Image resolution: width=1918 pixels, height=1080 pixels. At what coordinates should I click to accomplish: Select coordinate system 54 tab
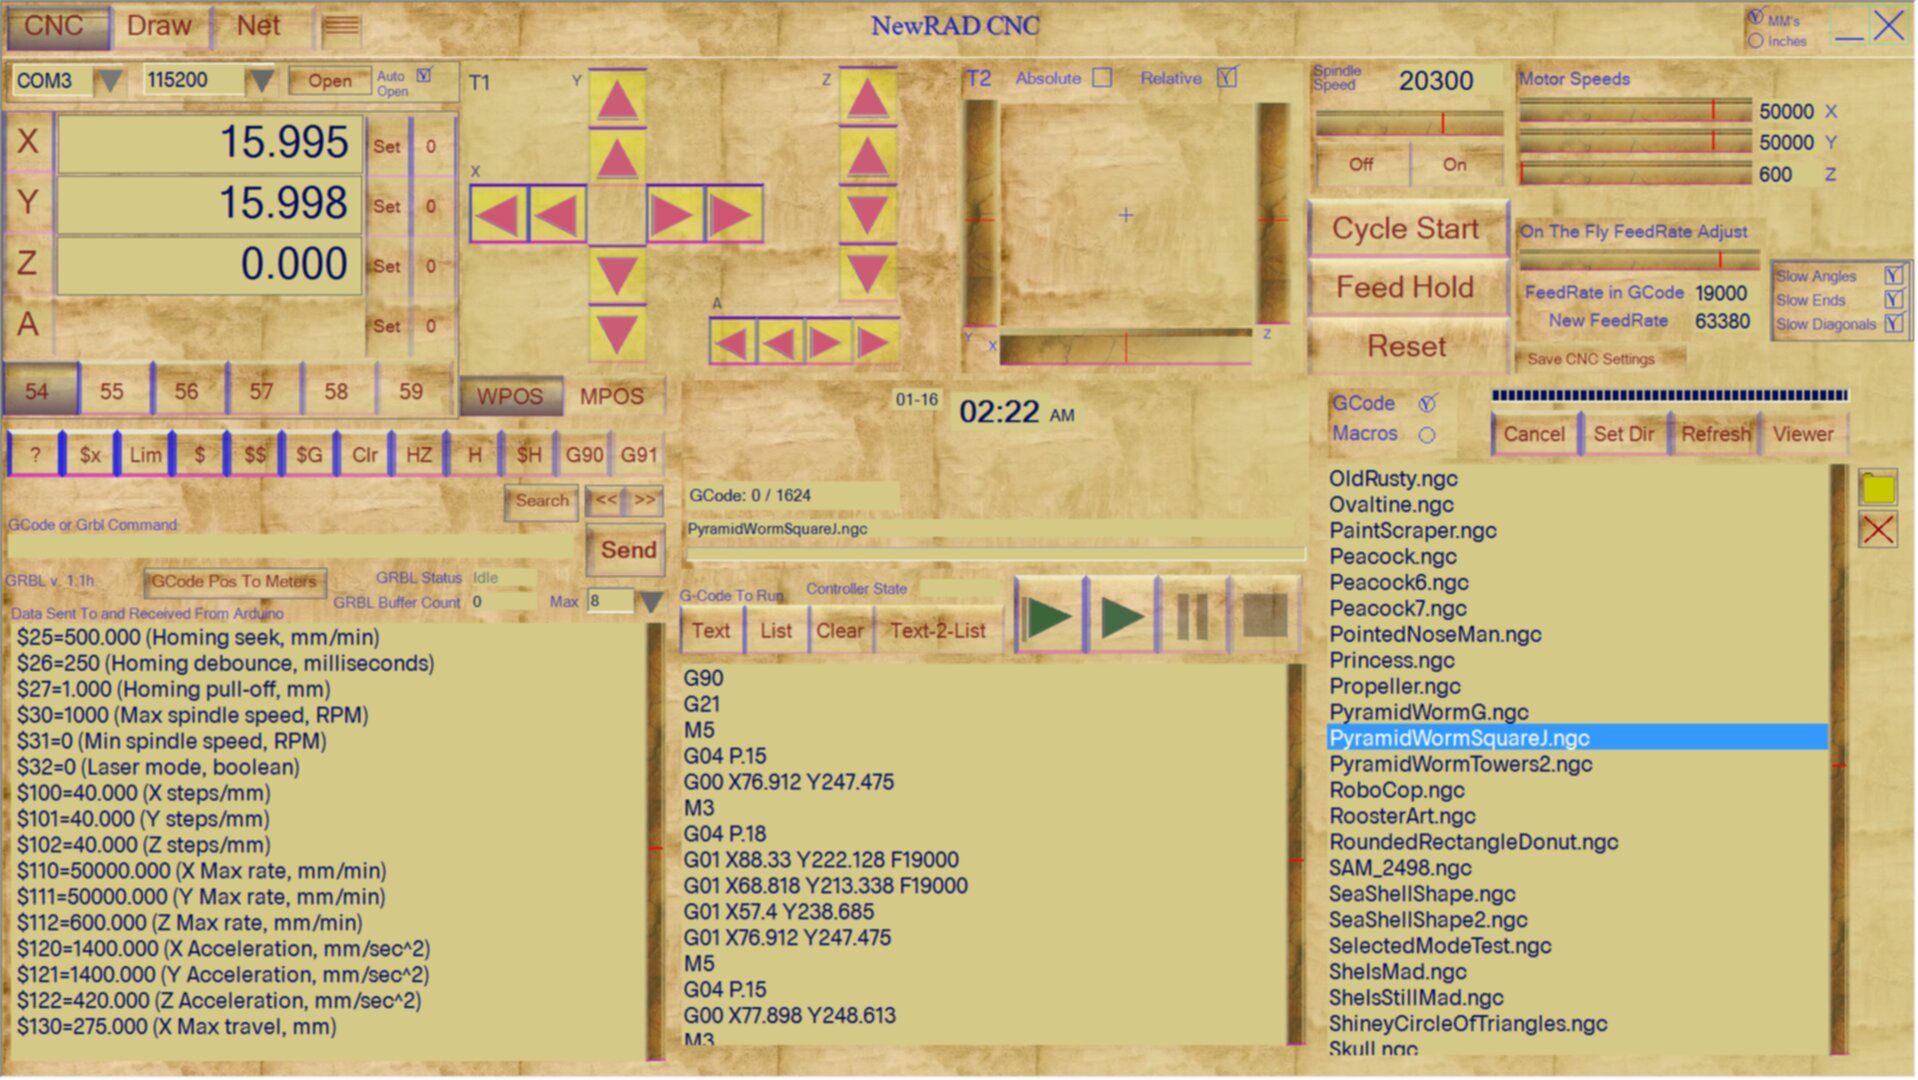(x=38, y=392)
